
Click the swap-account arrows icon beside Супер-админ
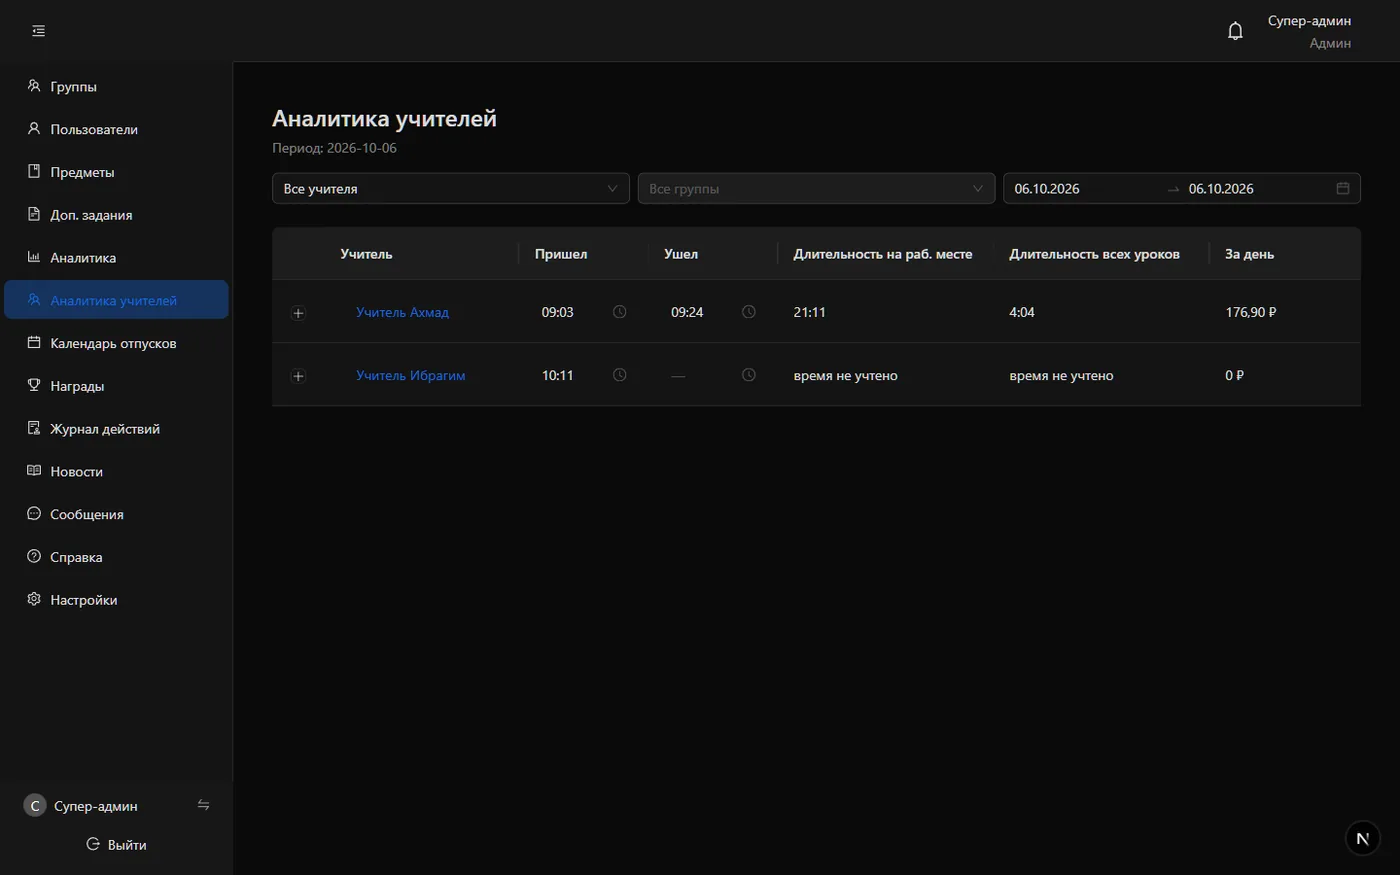[x=203, y=805]
